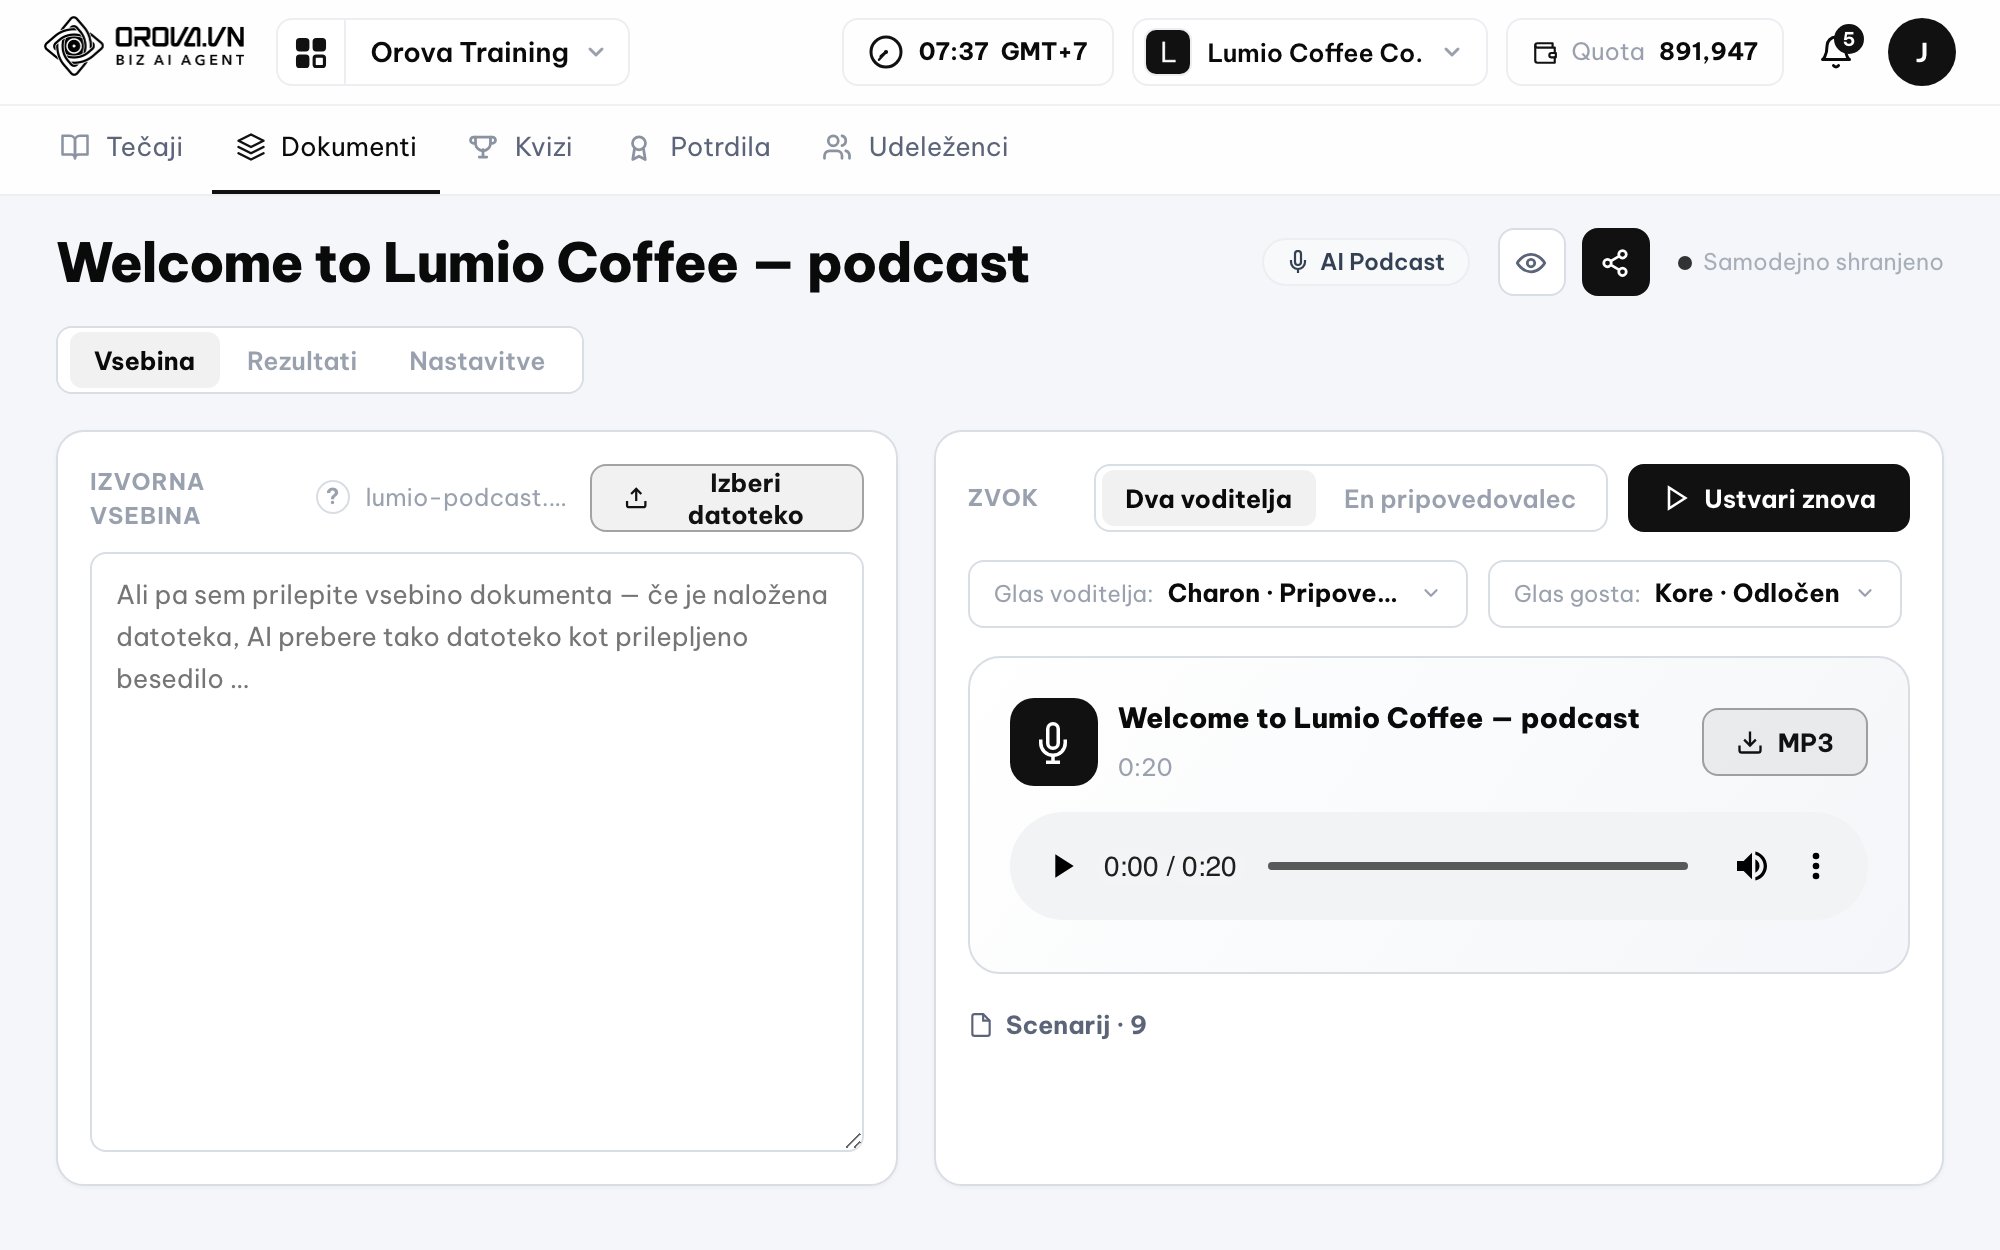The image size is (2000, 1250).
Task: Open the Kvizi tab
Action: pos(520,147)
